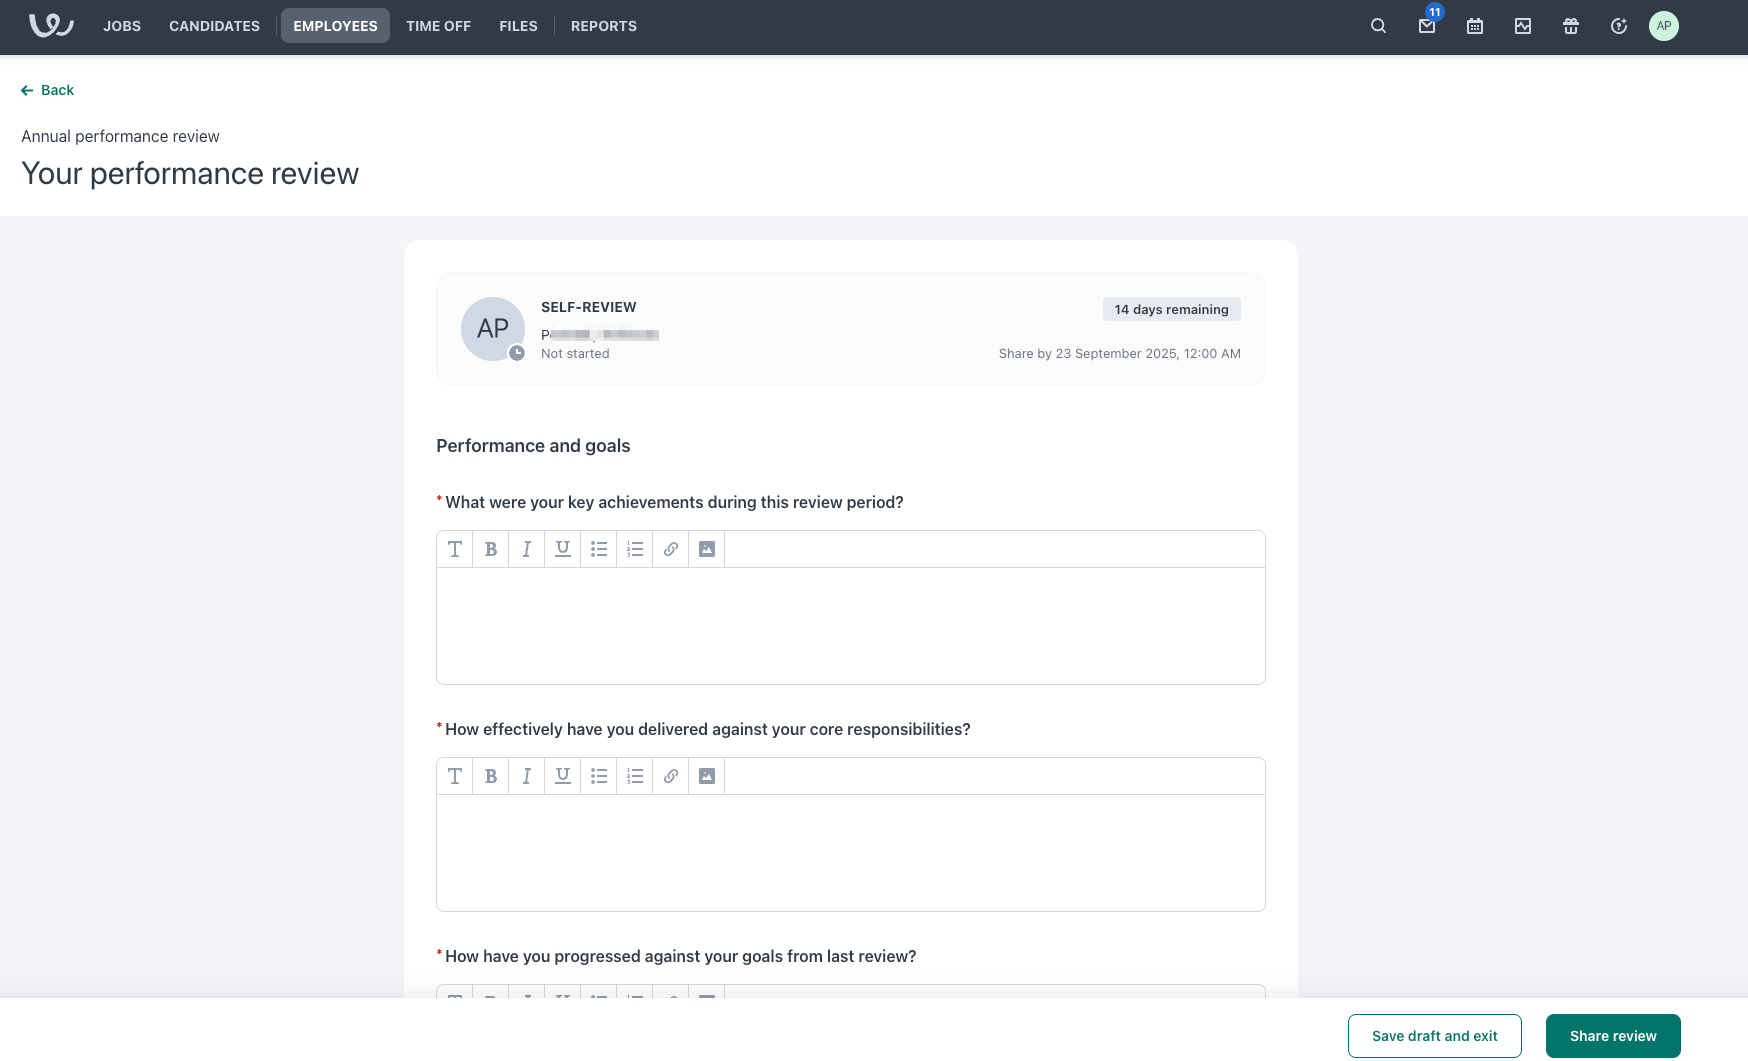Open the search icon in top bar
Screen dimensions: 1748x1061
click(x=1378, y=26)
